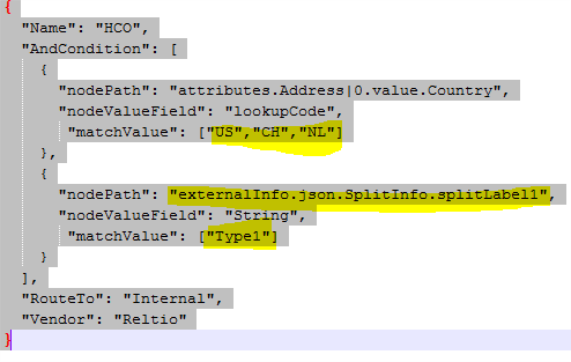Click the "lookupCode" value

coord(280,111)
